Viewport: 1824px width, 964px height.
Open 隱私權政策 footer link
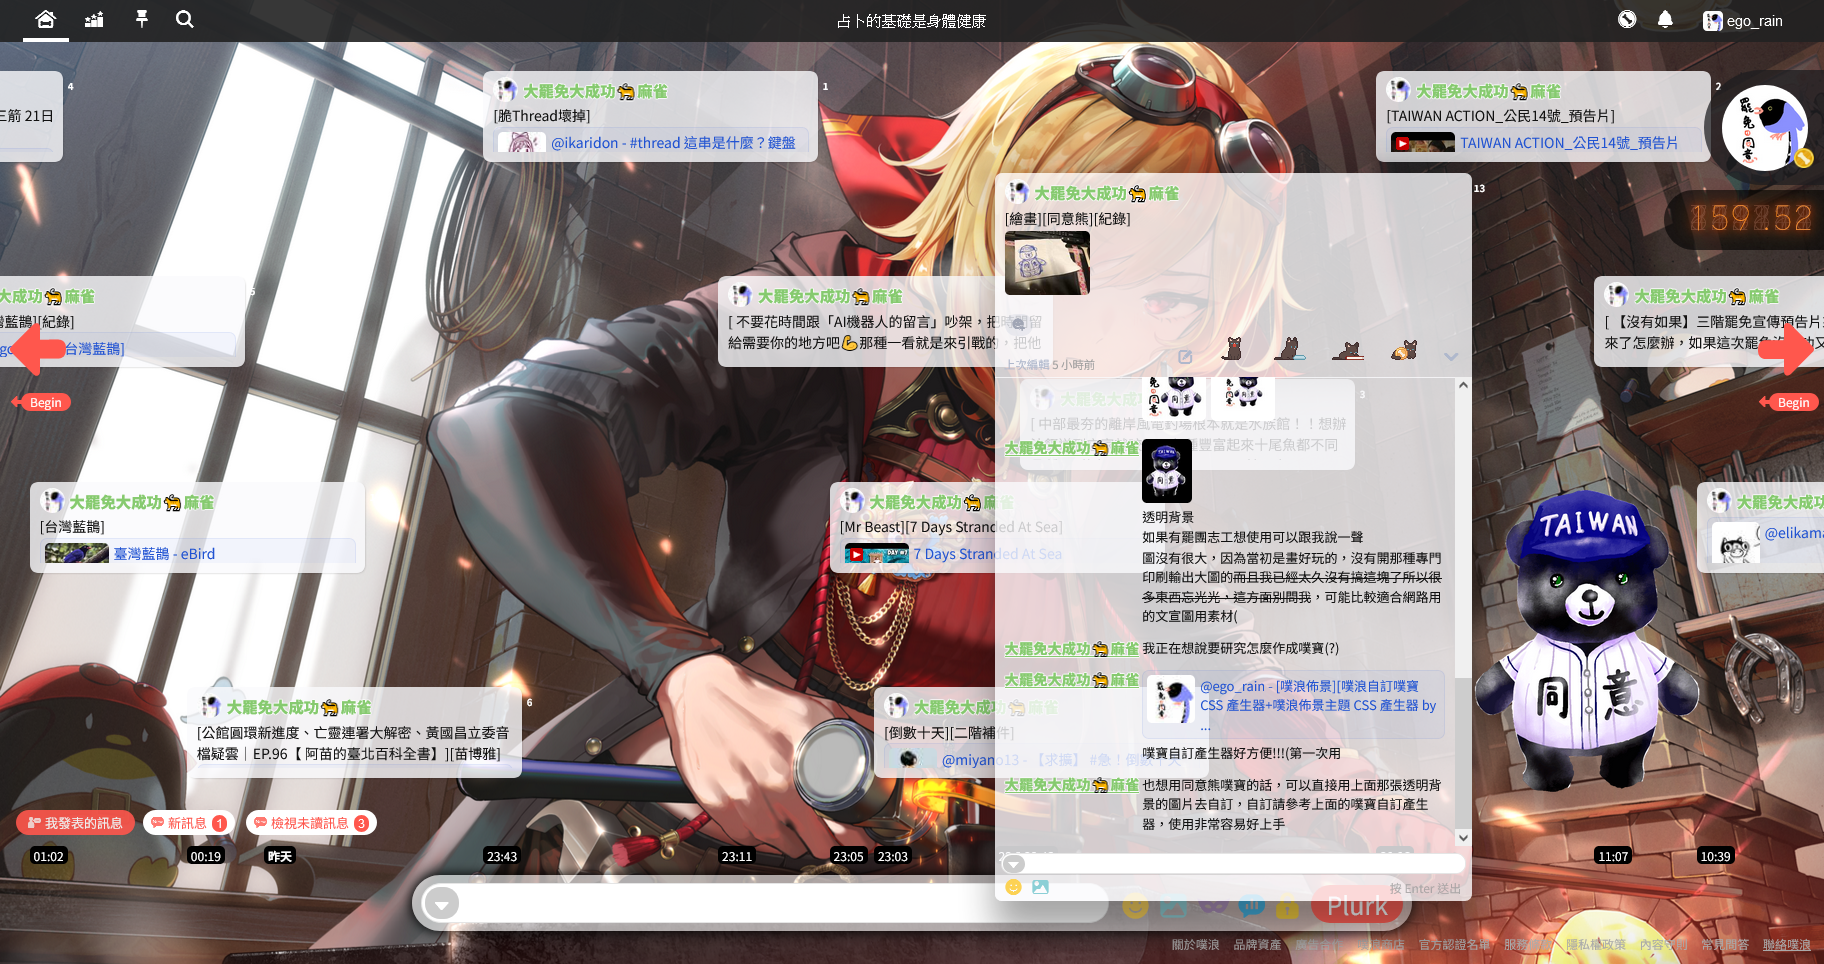point(1596,944)
